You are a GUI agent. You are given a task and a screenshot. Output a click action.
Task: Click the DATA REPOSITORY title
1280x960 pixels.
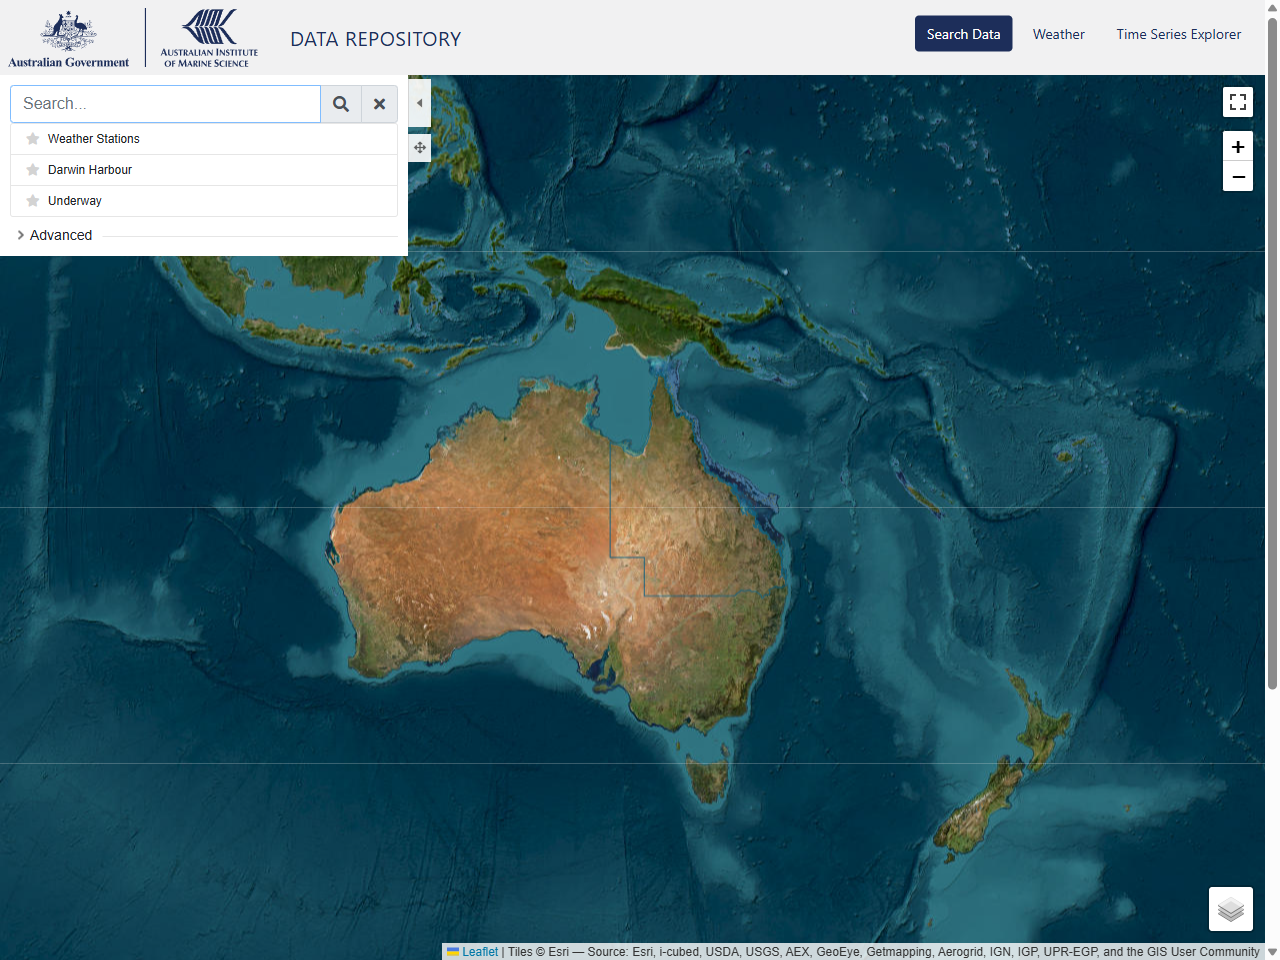click(376, 39)
